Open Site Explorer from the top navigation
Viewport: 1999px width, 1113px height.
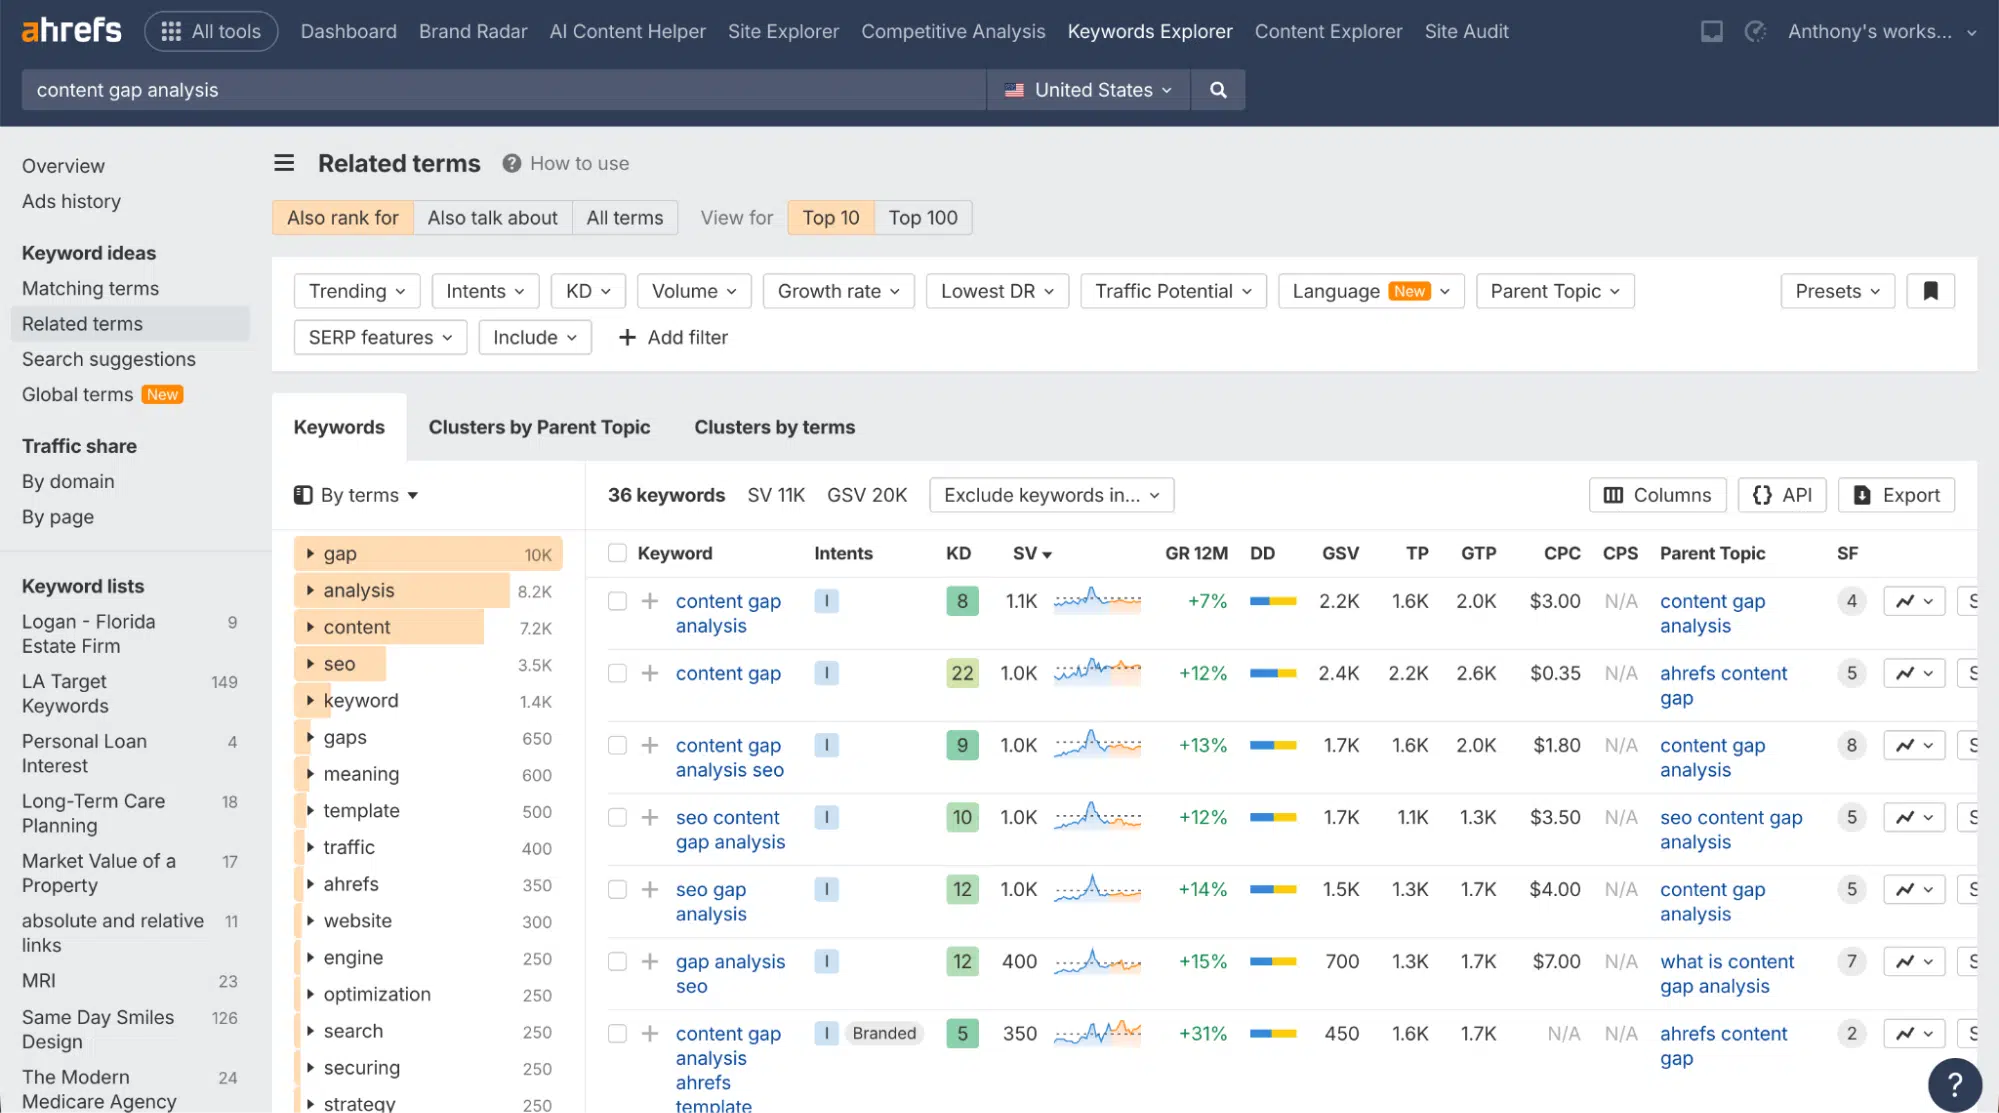(782, 31)
